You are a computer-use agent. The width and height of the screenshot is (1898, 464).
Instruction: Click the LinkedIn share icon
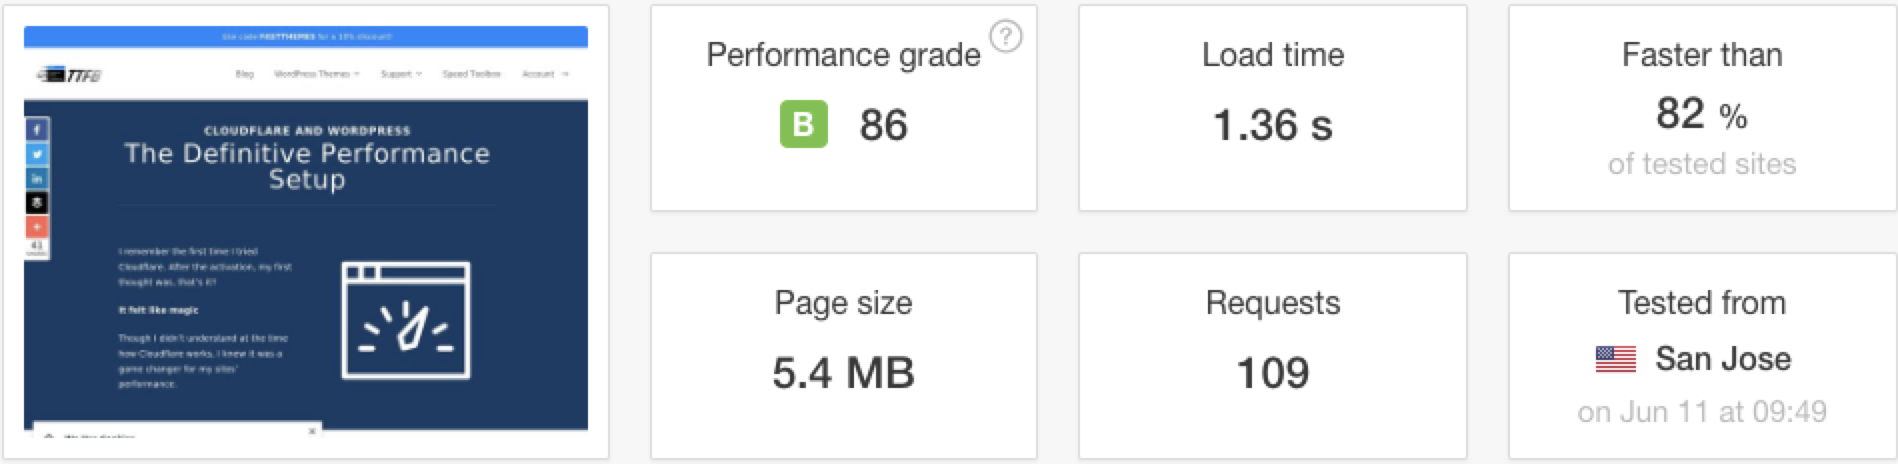(37, 178)
